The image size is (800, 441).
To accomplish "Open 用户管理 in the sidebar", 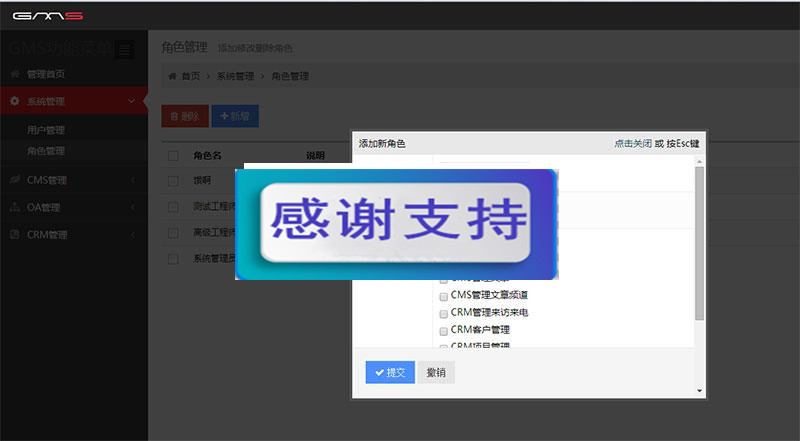I will tap(46, 130).
